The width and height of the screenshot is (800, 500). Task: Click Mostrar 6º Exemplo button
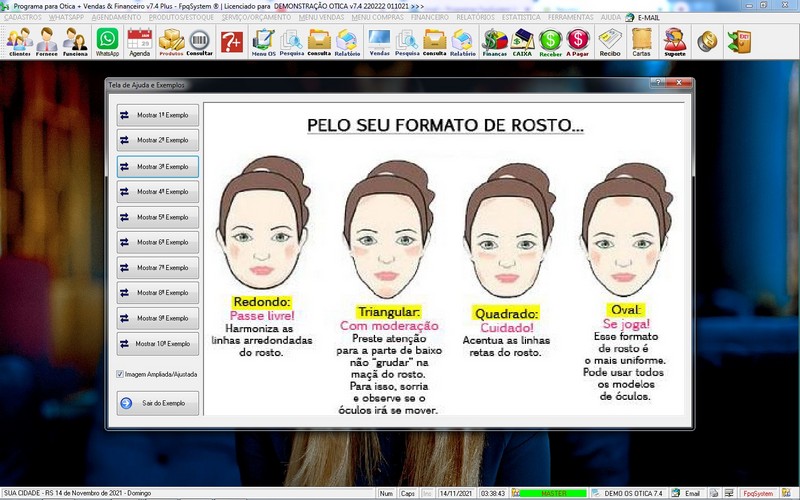click(158, 242)
